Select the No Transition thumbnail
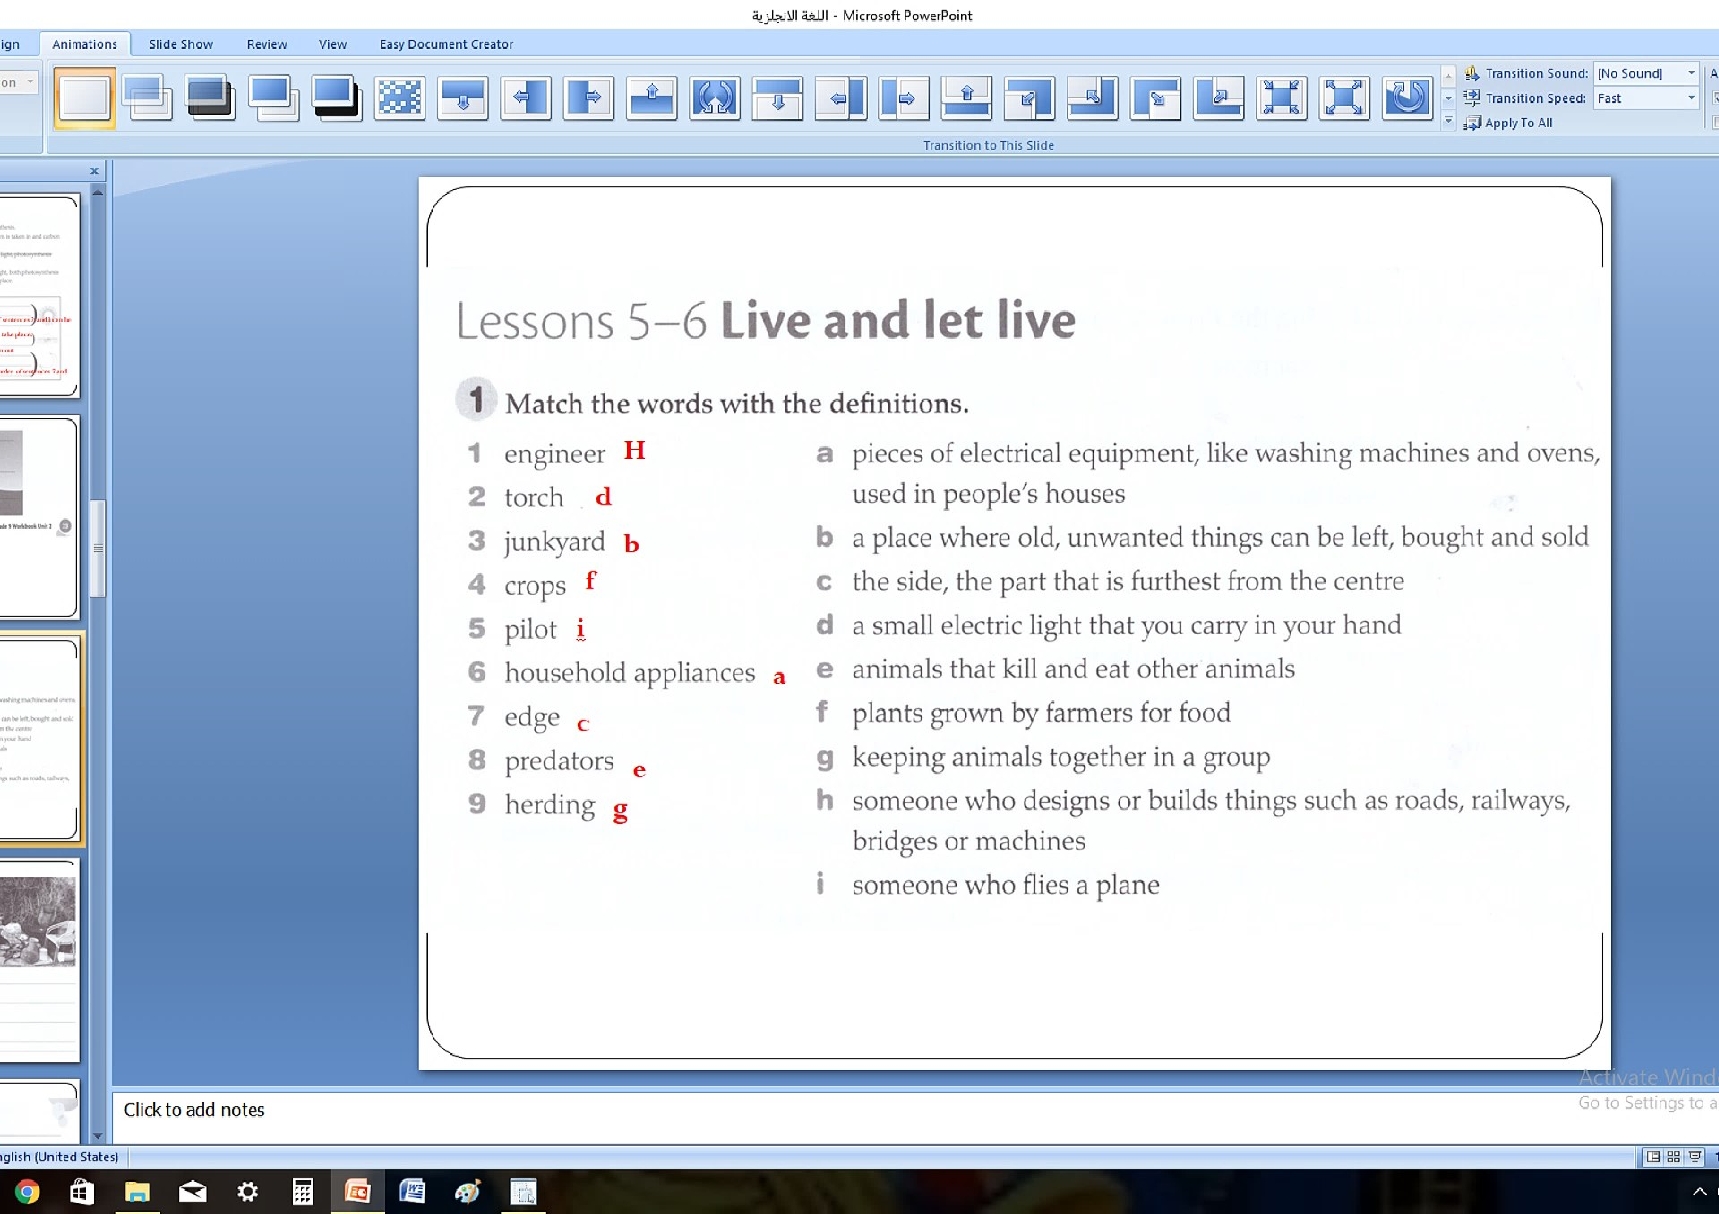The height and width of the screenshot is (1214, 1719). [x=84, y=98]
